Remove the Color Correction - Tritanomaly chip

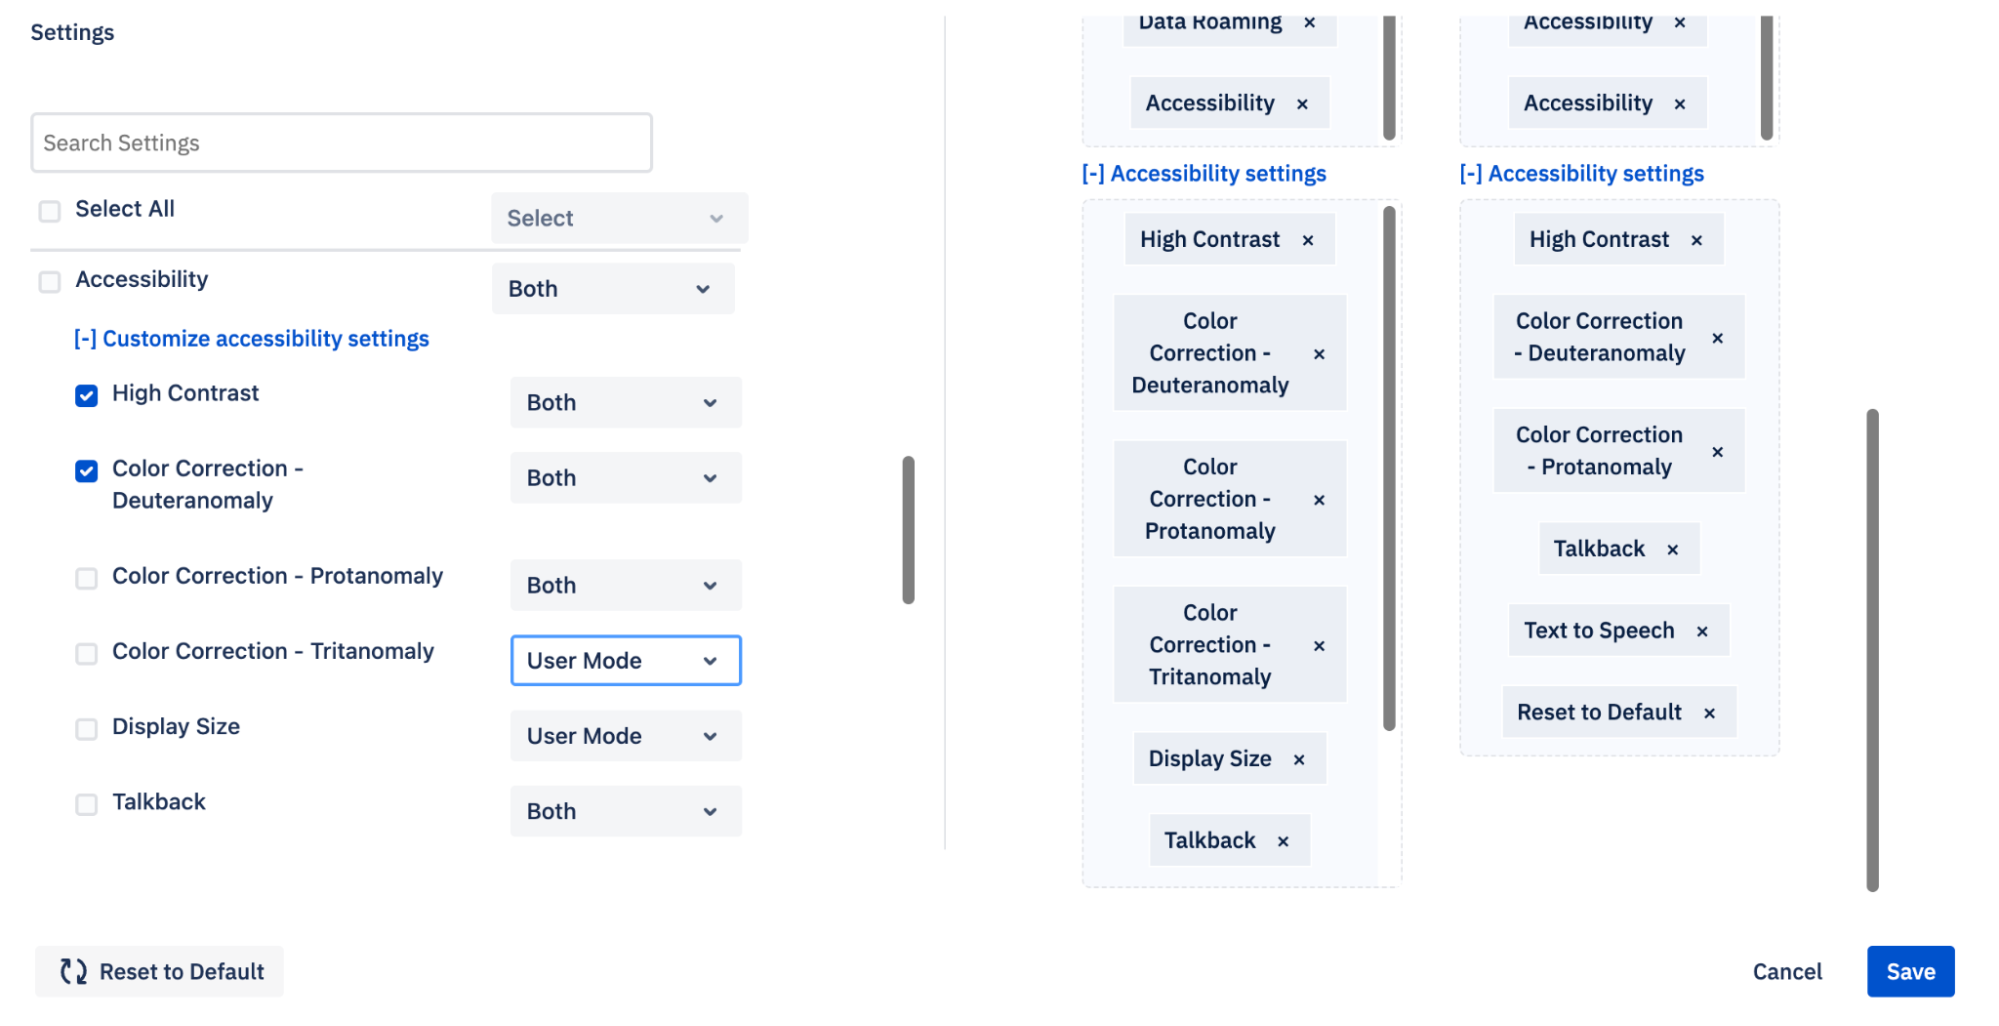(1318, 644)
